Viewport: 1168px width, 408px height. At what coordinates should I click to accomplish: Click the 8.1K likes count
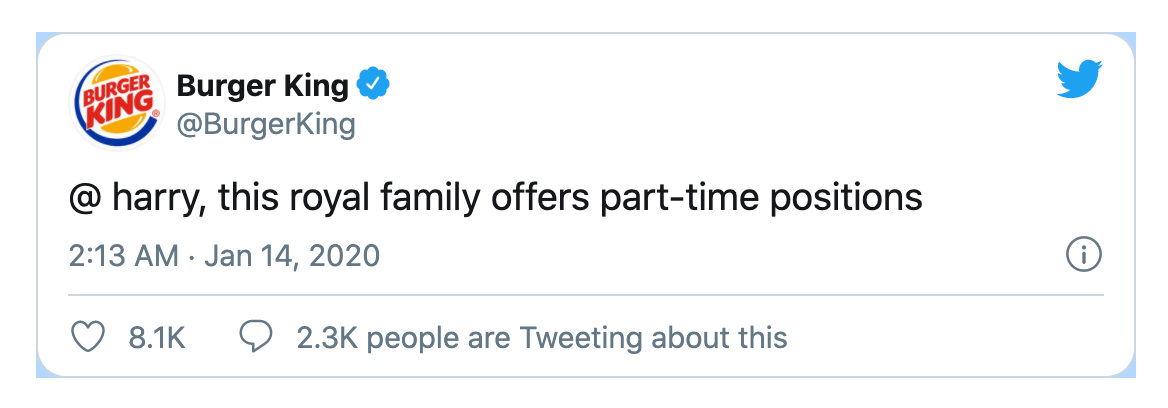(x=157, y=338)
